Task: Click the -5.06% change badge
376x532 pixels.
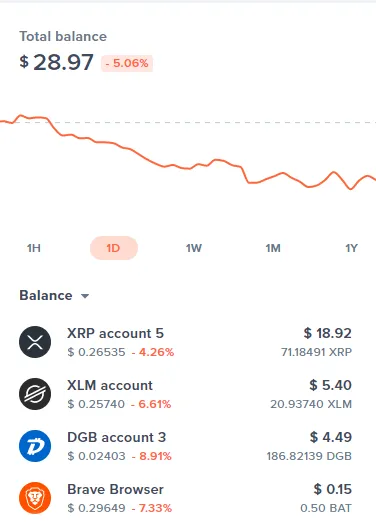Action: point(127,63)
